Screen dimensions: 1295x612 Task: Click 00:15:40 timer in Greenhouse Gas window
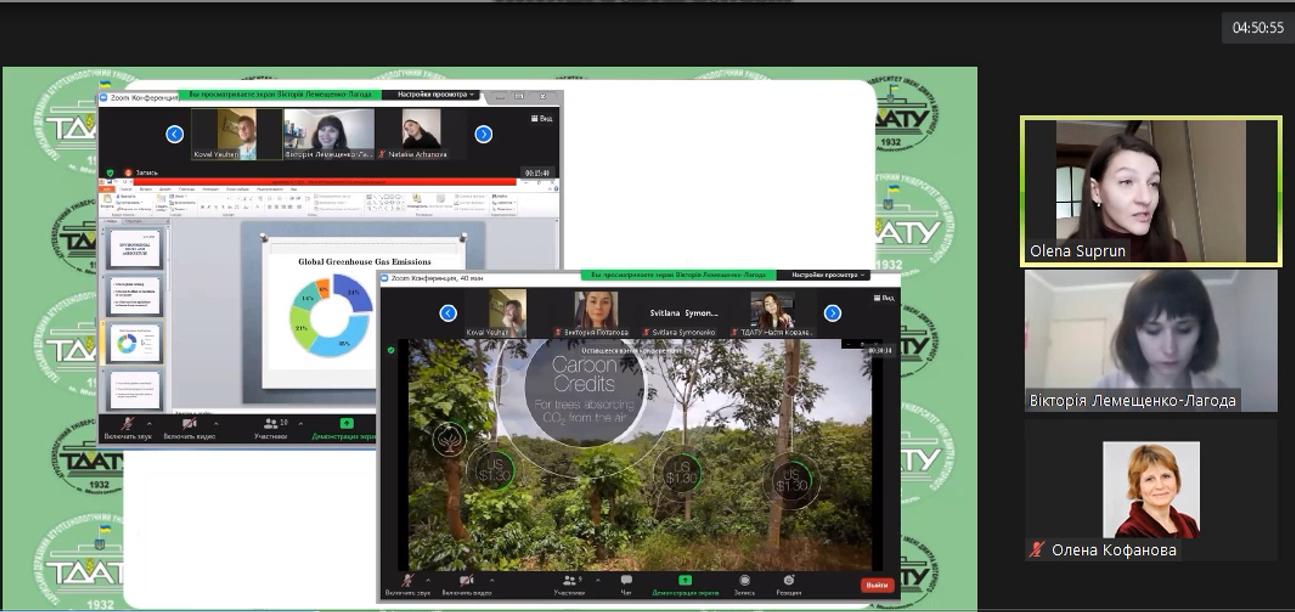point(537,173)
